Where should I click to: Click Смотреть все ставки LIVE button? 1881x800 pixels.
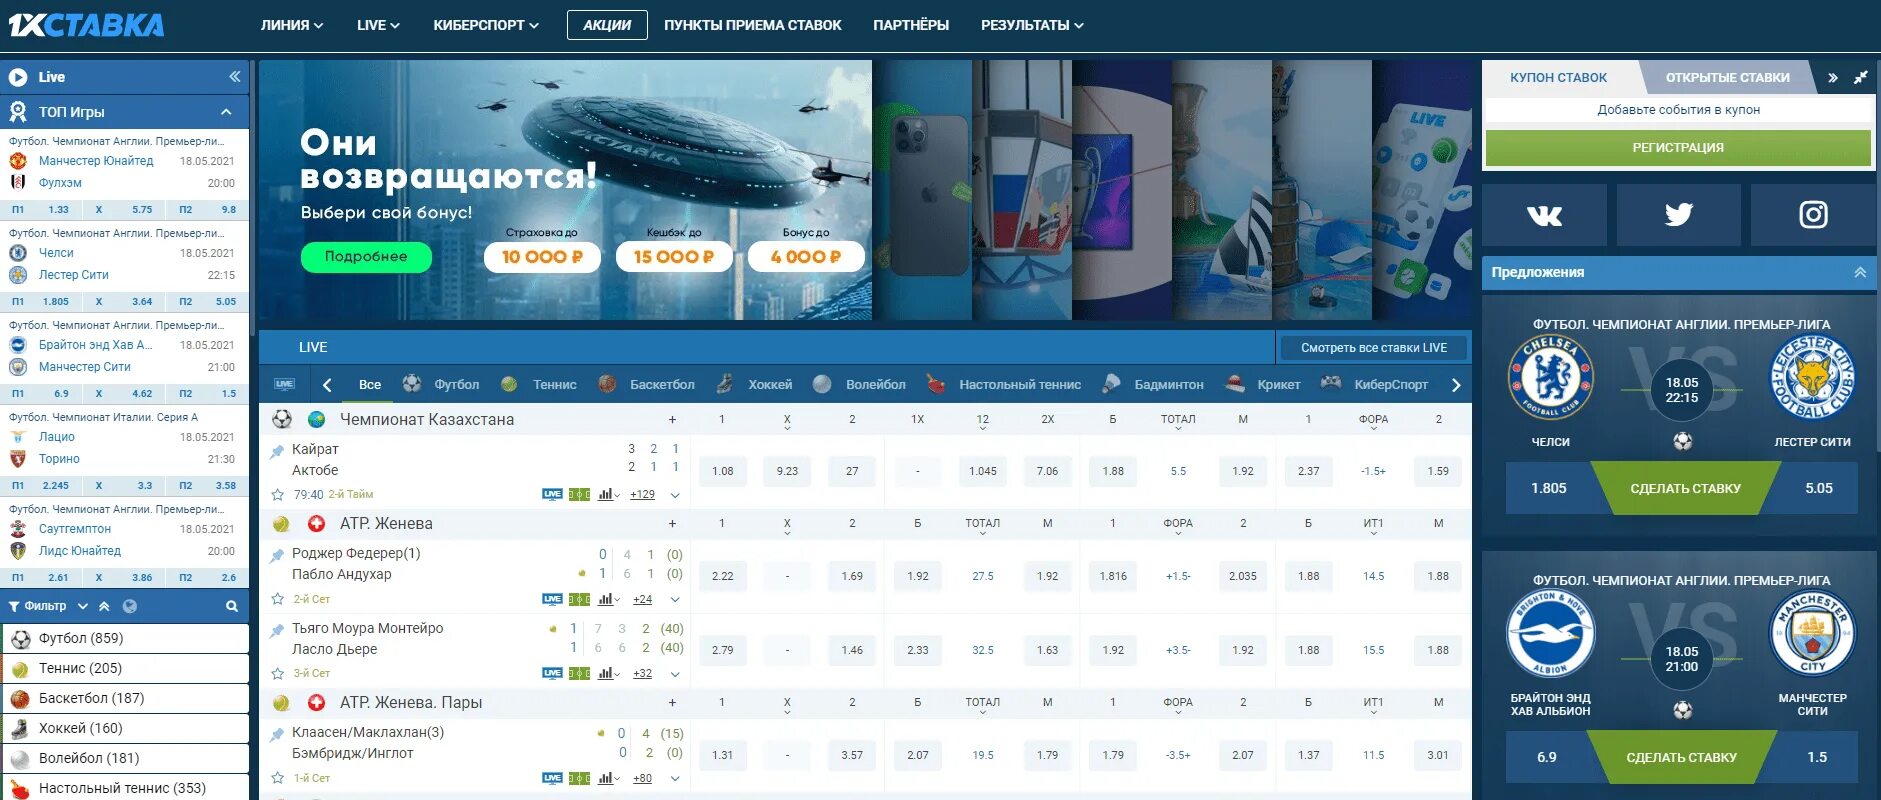[x=1374, y=348]
